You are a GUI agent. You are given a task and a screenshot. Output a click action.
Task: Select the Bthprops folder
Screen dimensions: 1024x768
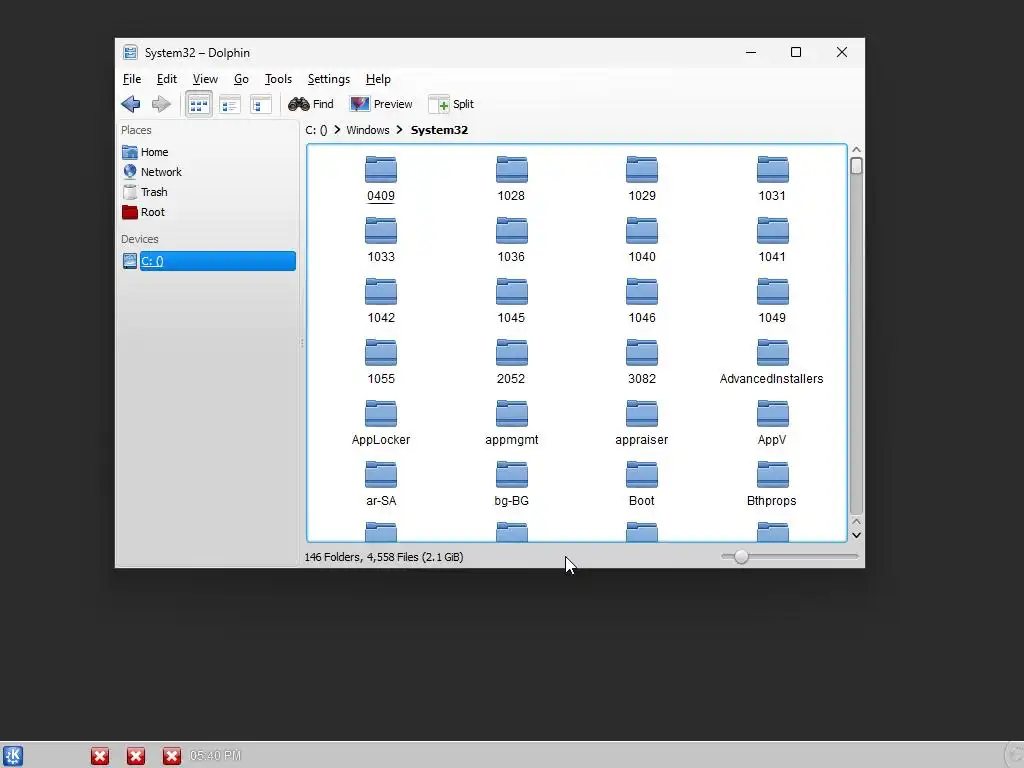click(772, 485)
